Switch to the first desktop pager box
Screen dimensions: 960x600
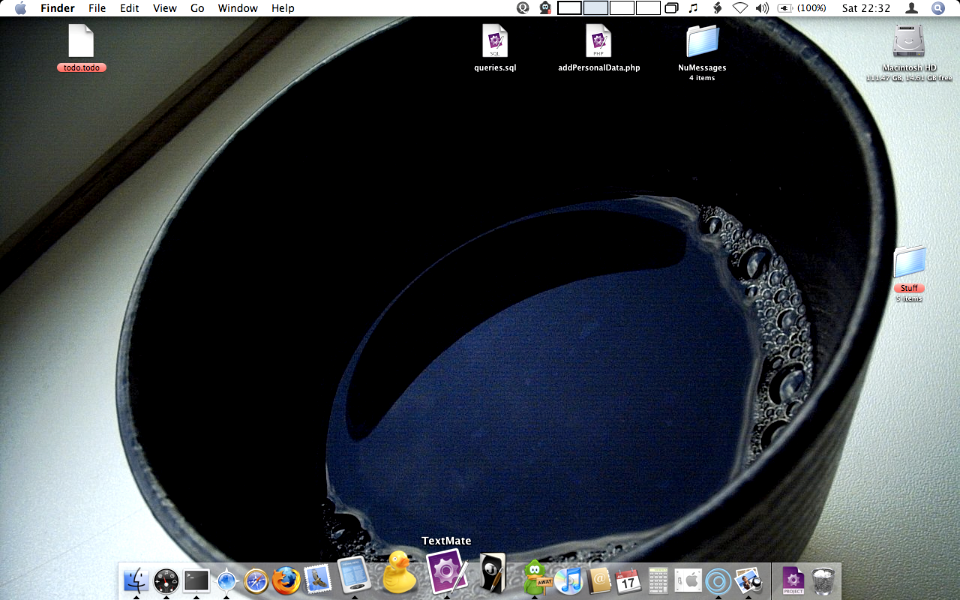(x=569, y=8)
